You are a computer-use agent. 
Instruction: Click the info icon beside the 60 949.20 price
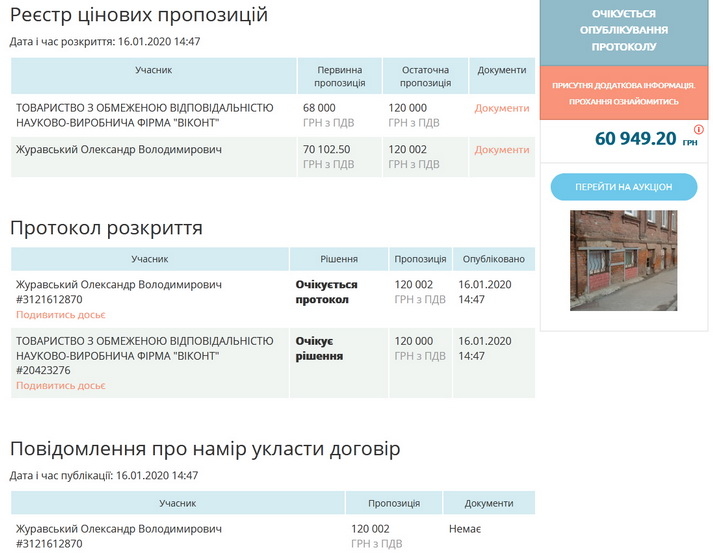698,130
